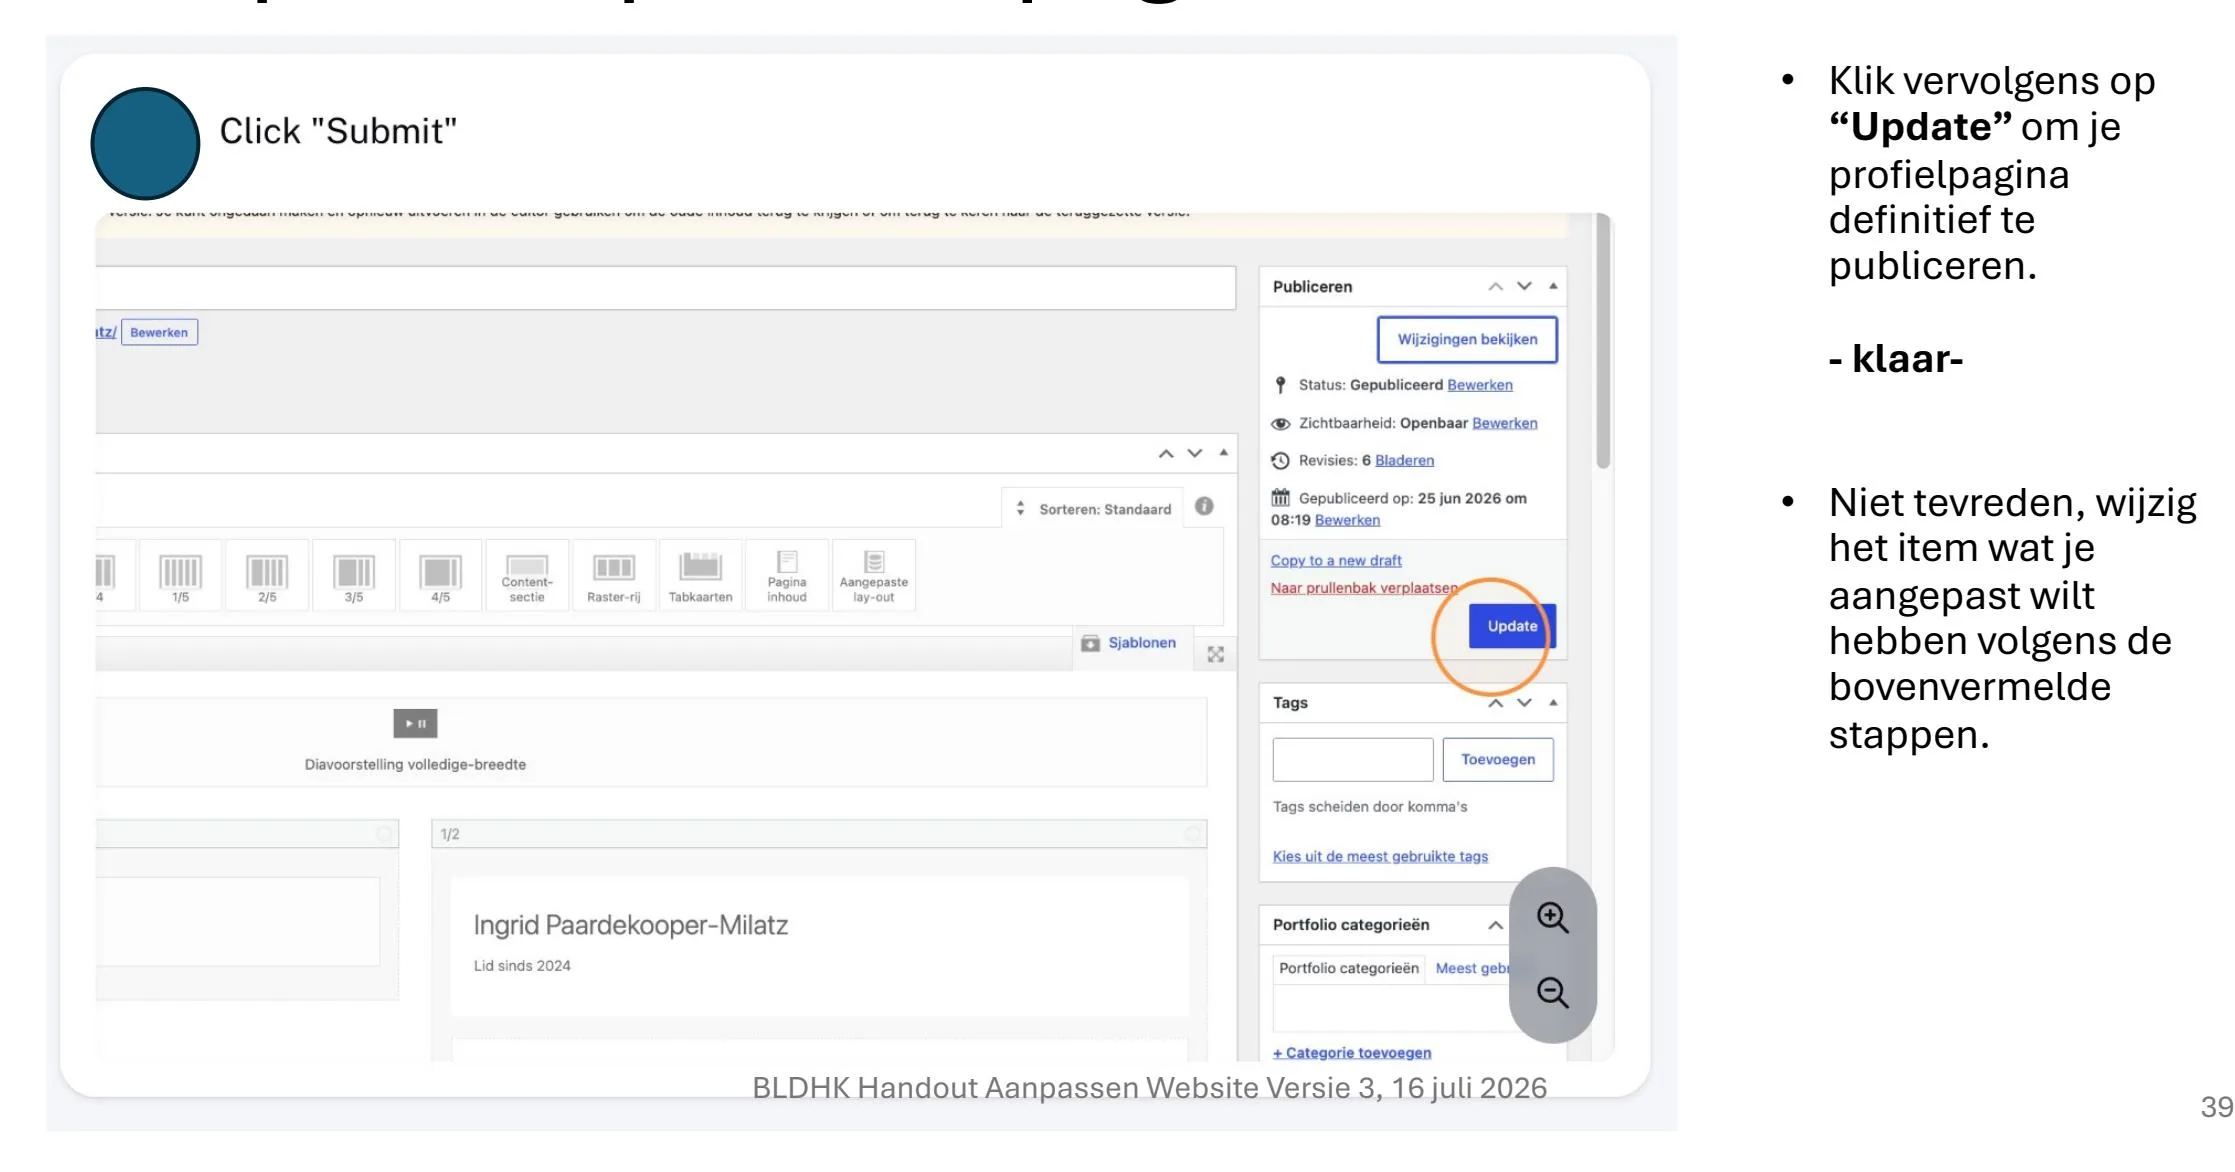
Task: Click Copy to a new draft link
Action: coord(1336,561)
